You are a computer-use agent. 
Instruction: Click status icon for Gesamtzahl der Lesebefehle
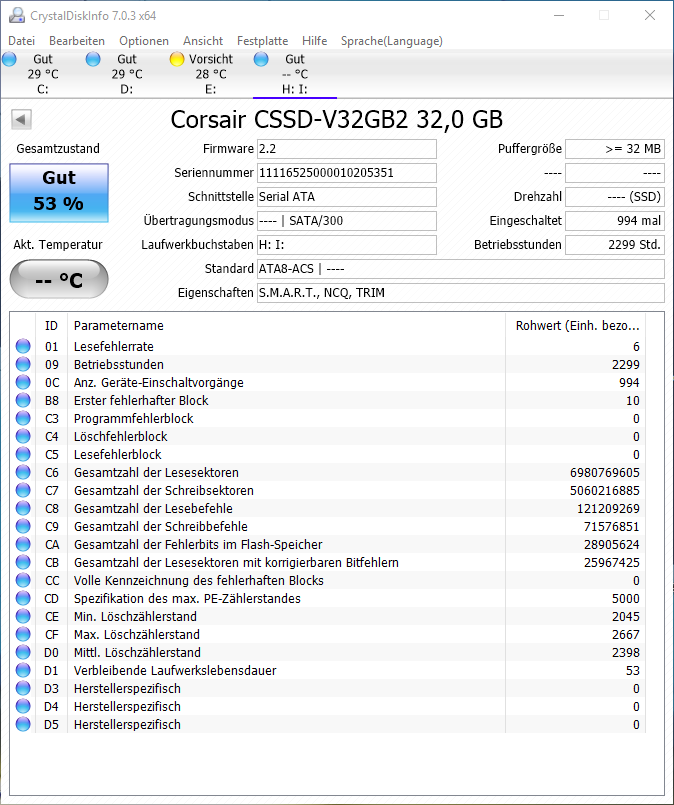coord(23,508)
